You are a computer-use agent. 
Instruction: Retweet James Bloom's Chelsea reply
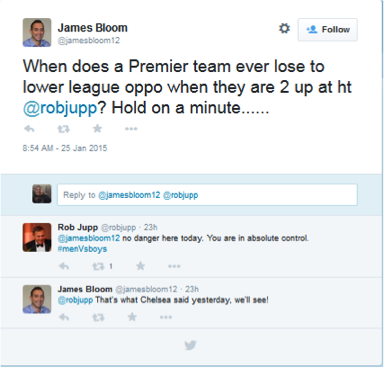pos(98,317)
